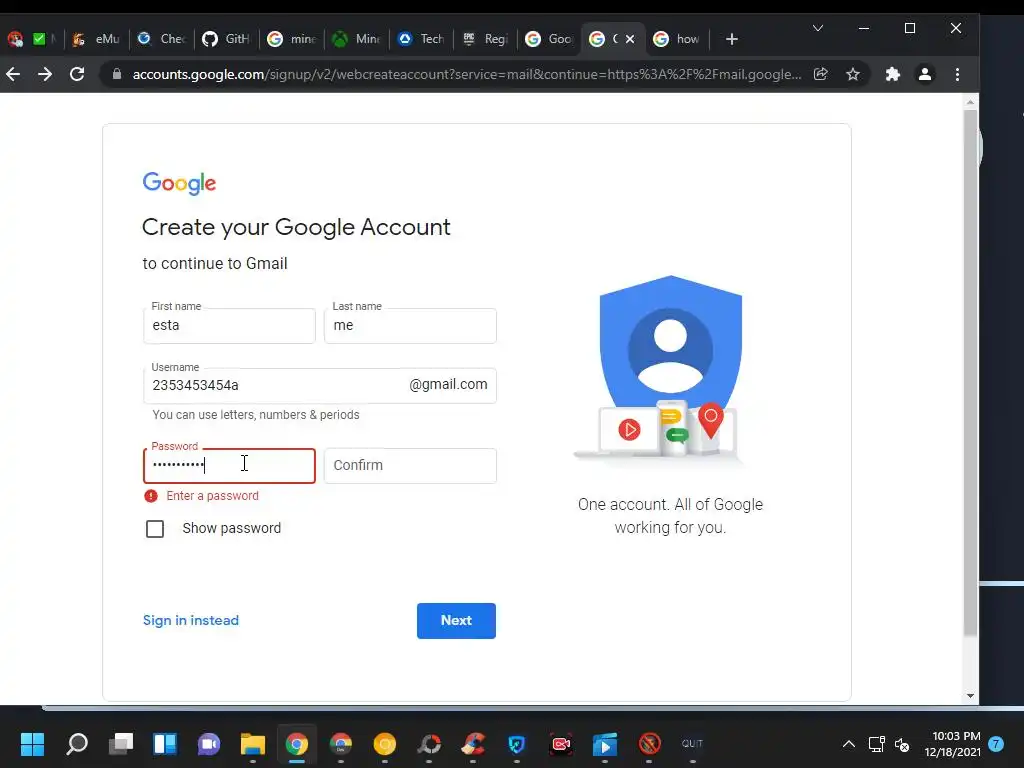Open the Windows Start menu
Image resolution: width=1024 pixels, height=768 pixels.
point(32,743)
